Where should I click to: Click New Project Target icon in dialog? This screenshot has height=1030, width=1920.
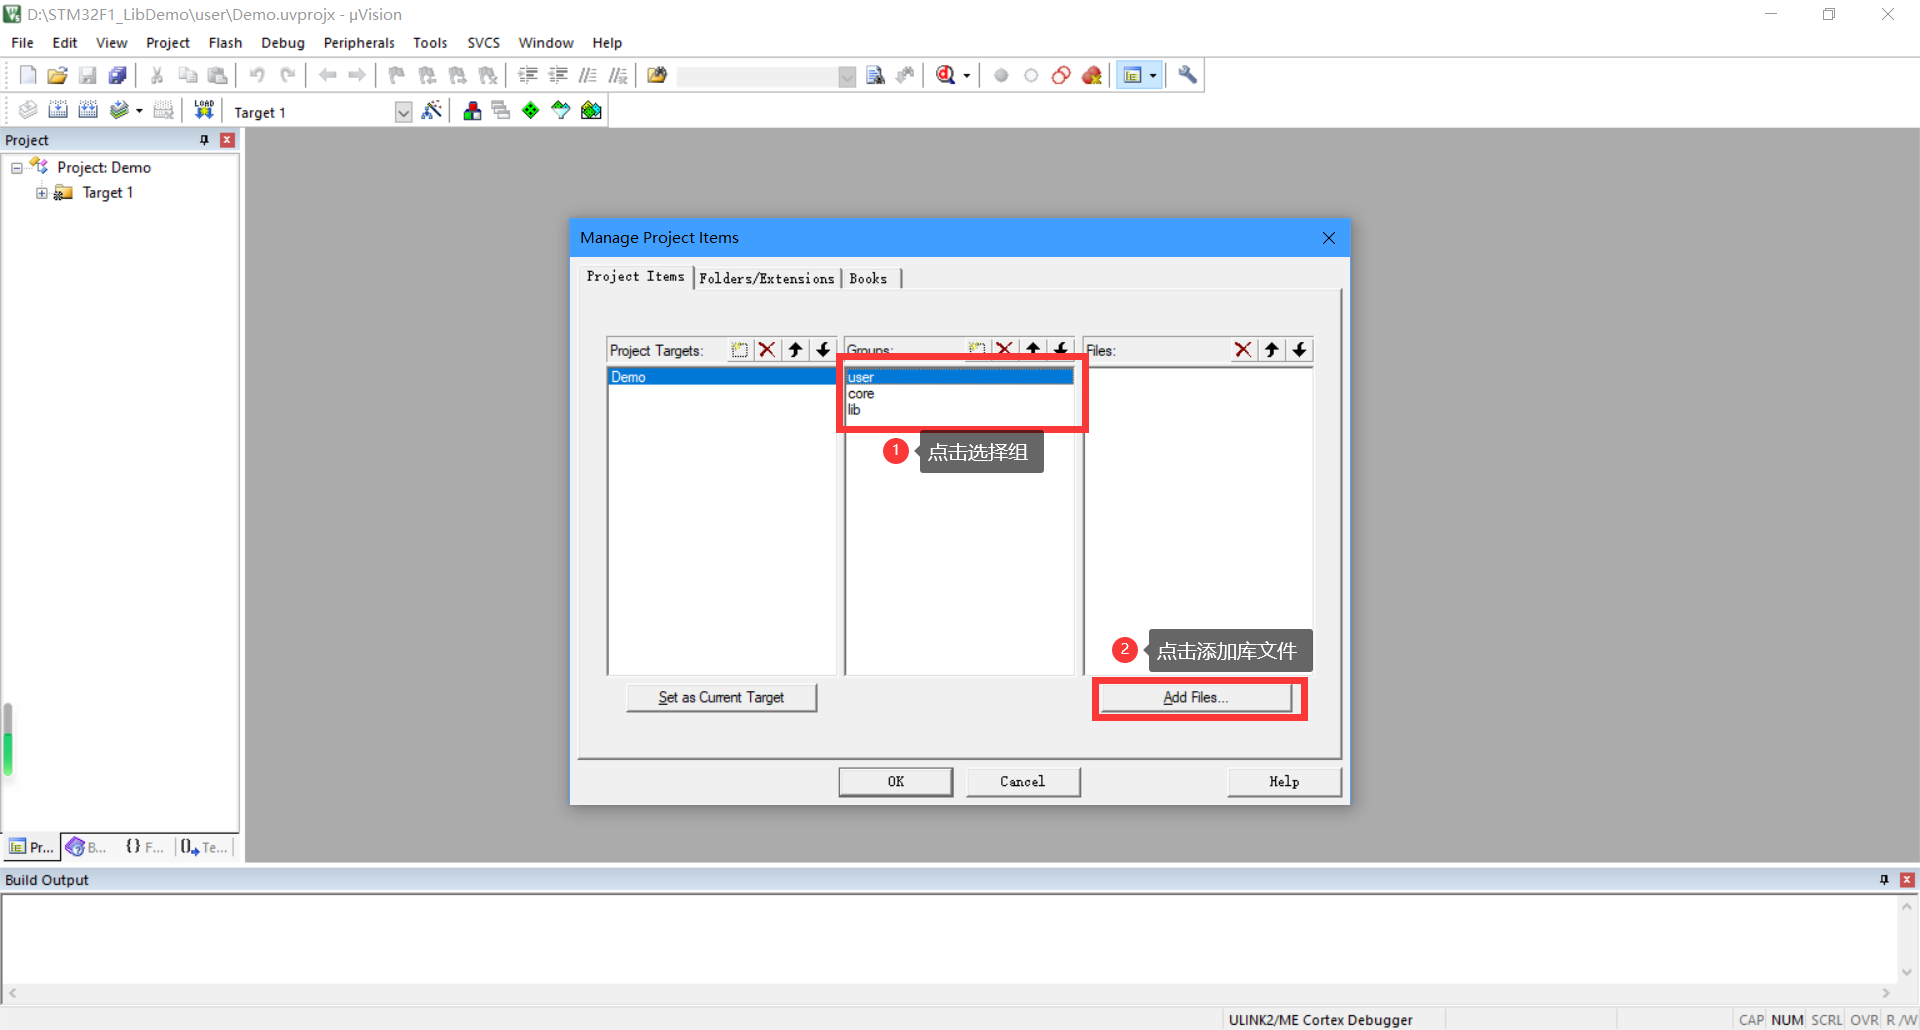(739, 349)
